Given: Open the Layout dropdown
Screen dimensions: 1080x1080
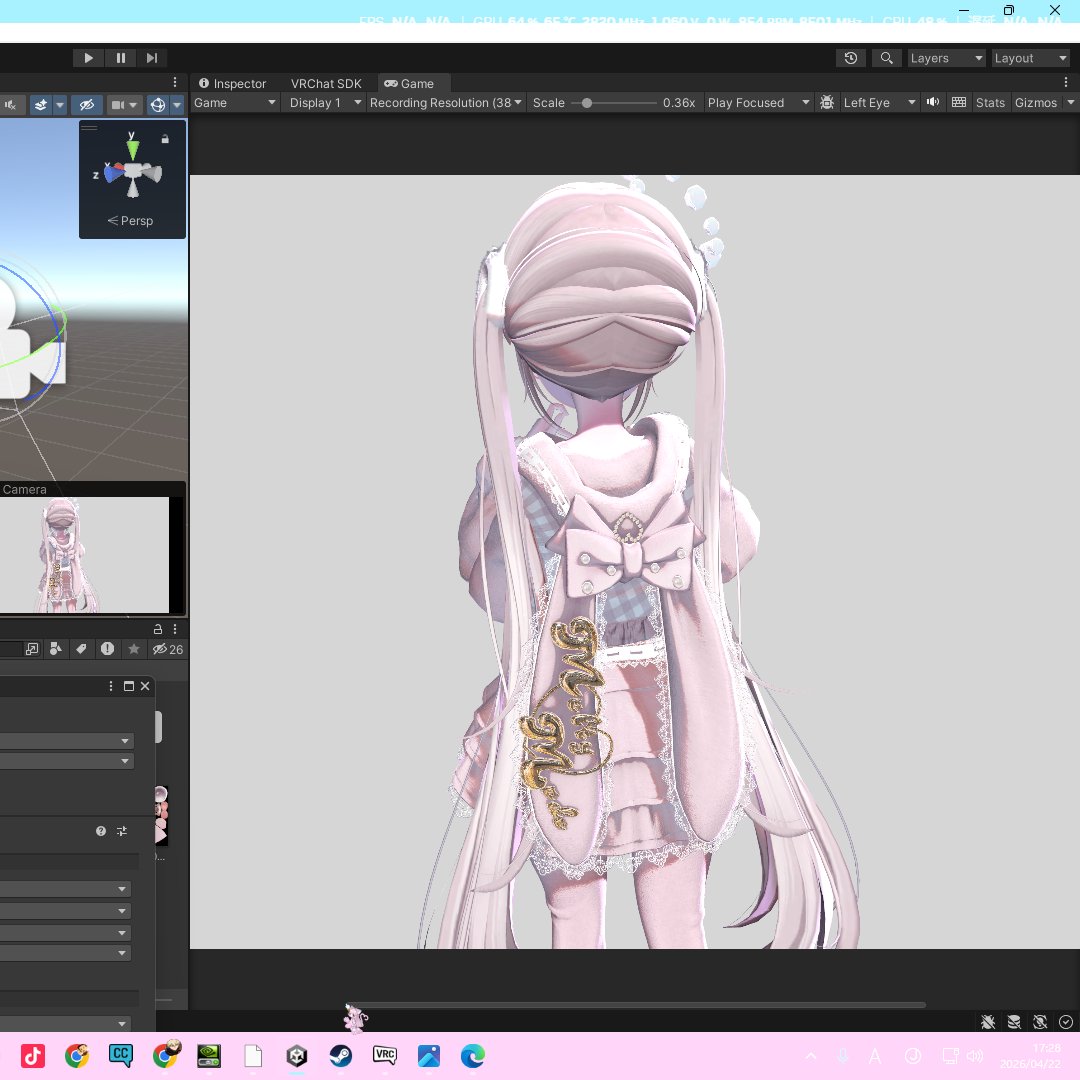Looking at the screenshot, I should point(1030,59).
